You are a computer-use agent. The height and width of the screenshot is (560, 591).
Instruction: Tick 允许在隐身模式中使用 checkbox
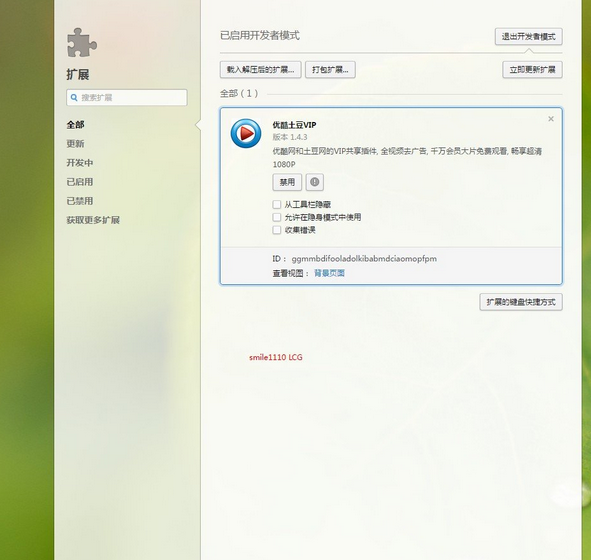tap(277, 217)
